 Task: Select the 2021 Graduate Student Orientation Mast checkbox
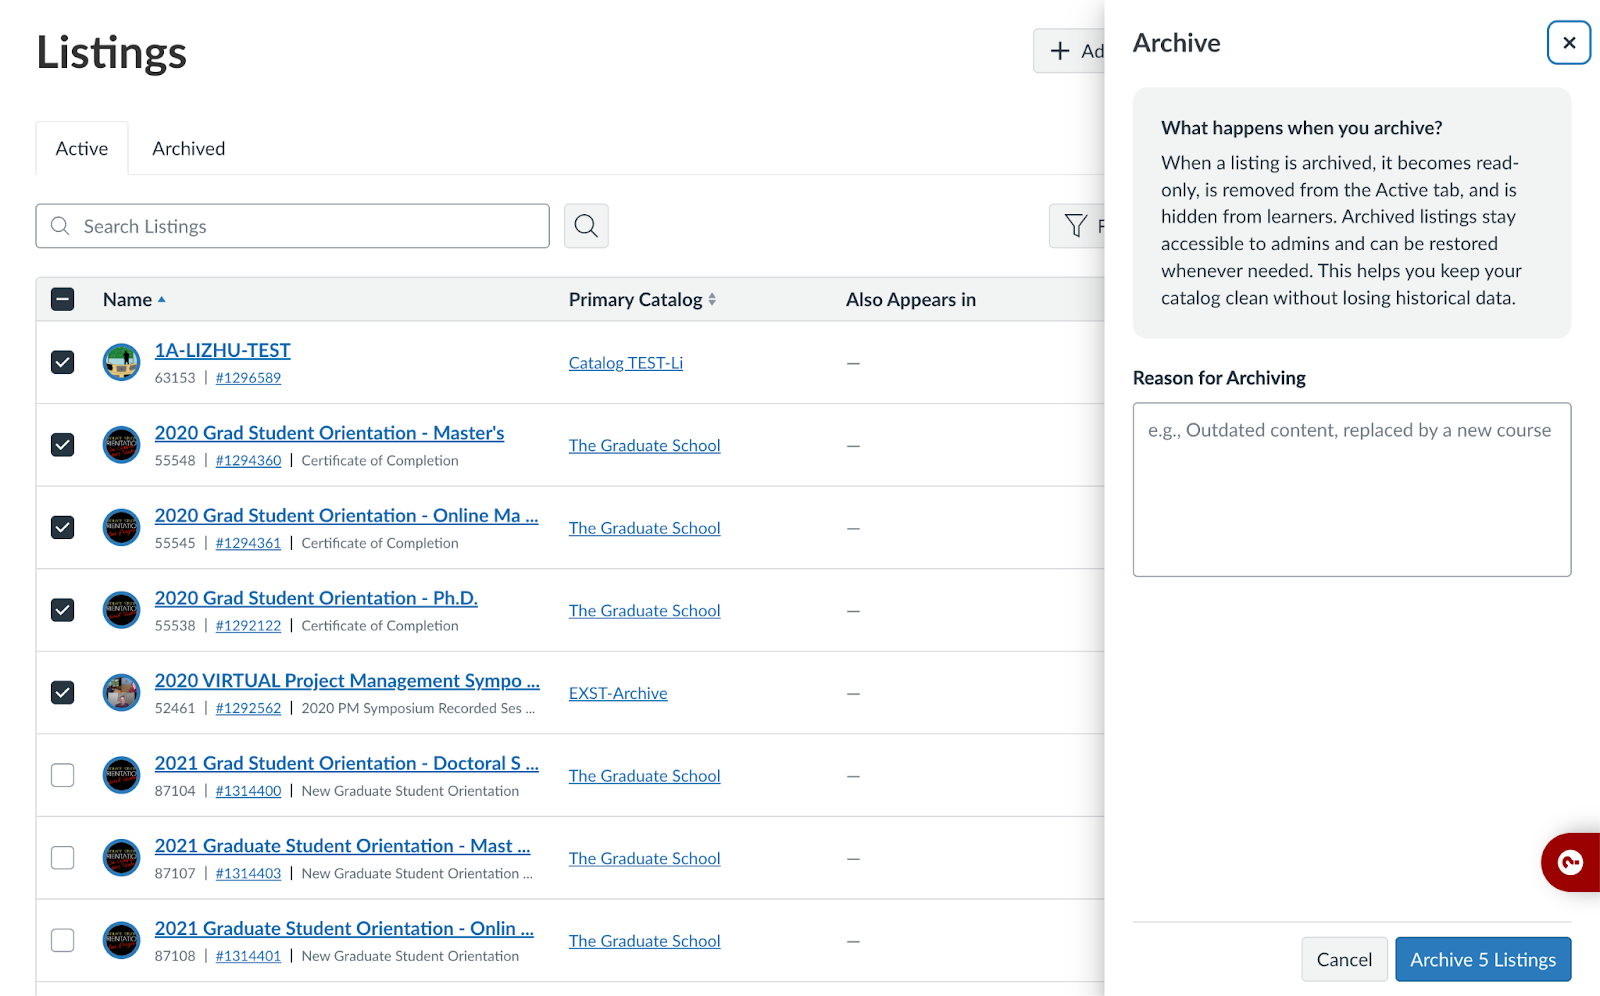tap(62, 858)
